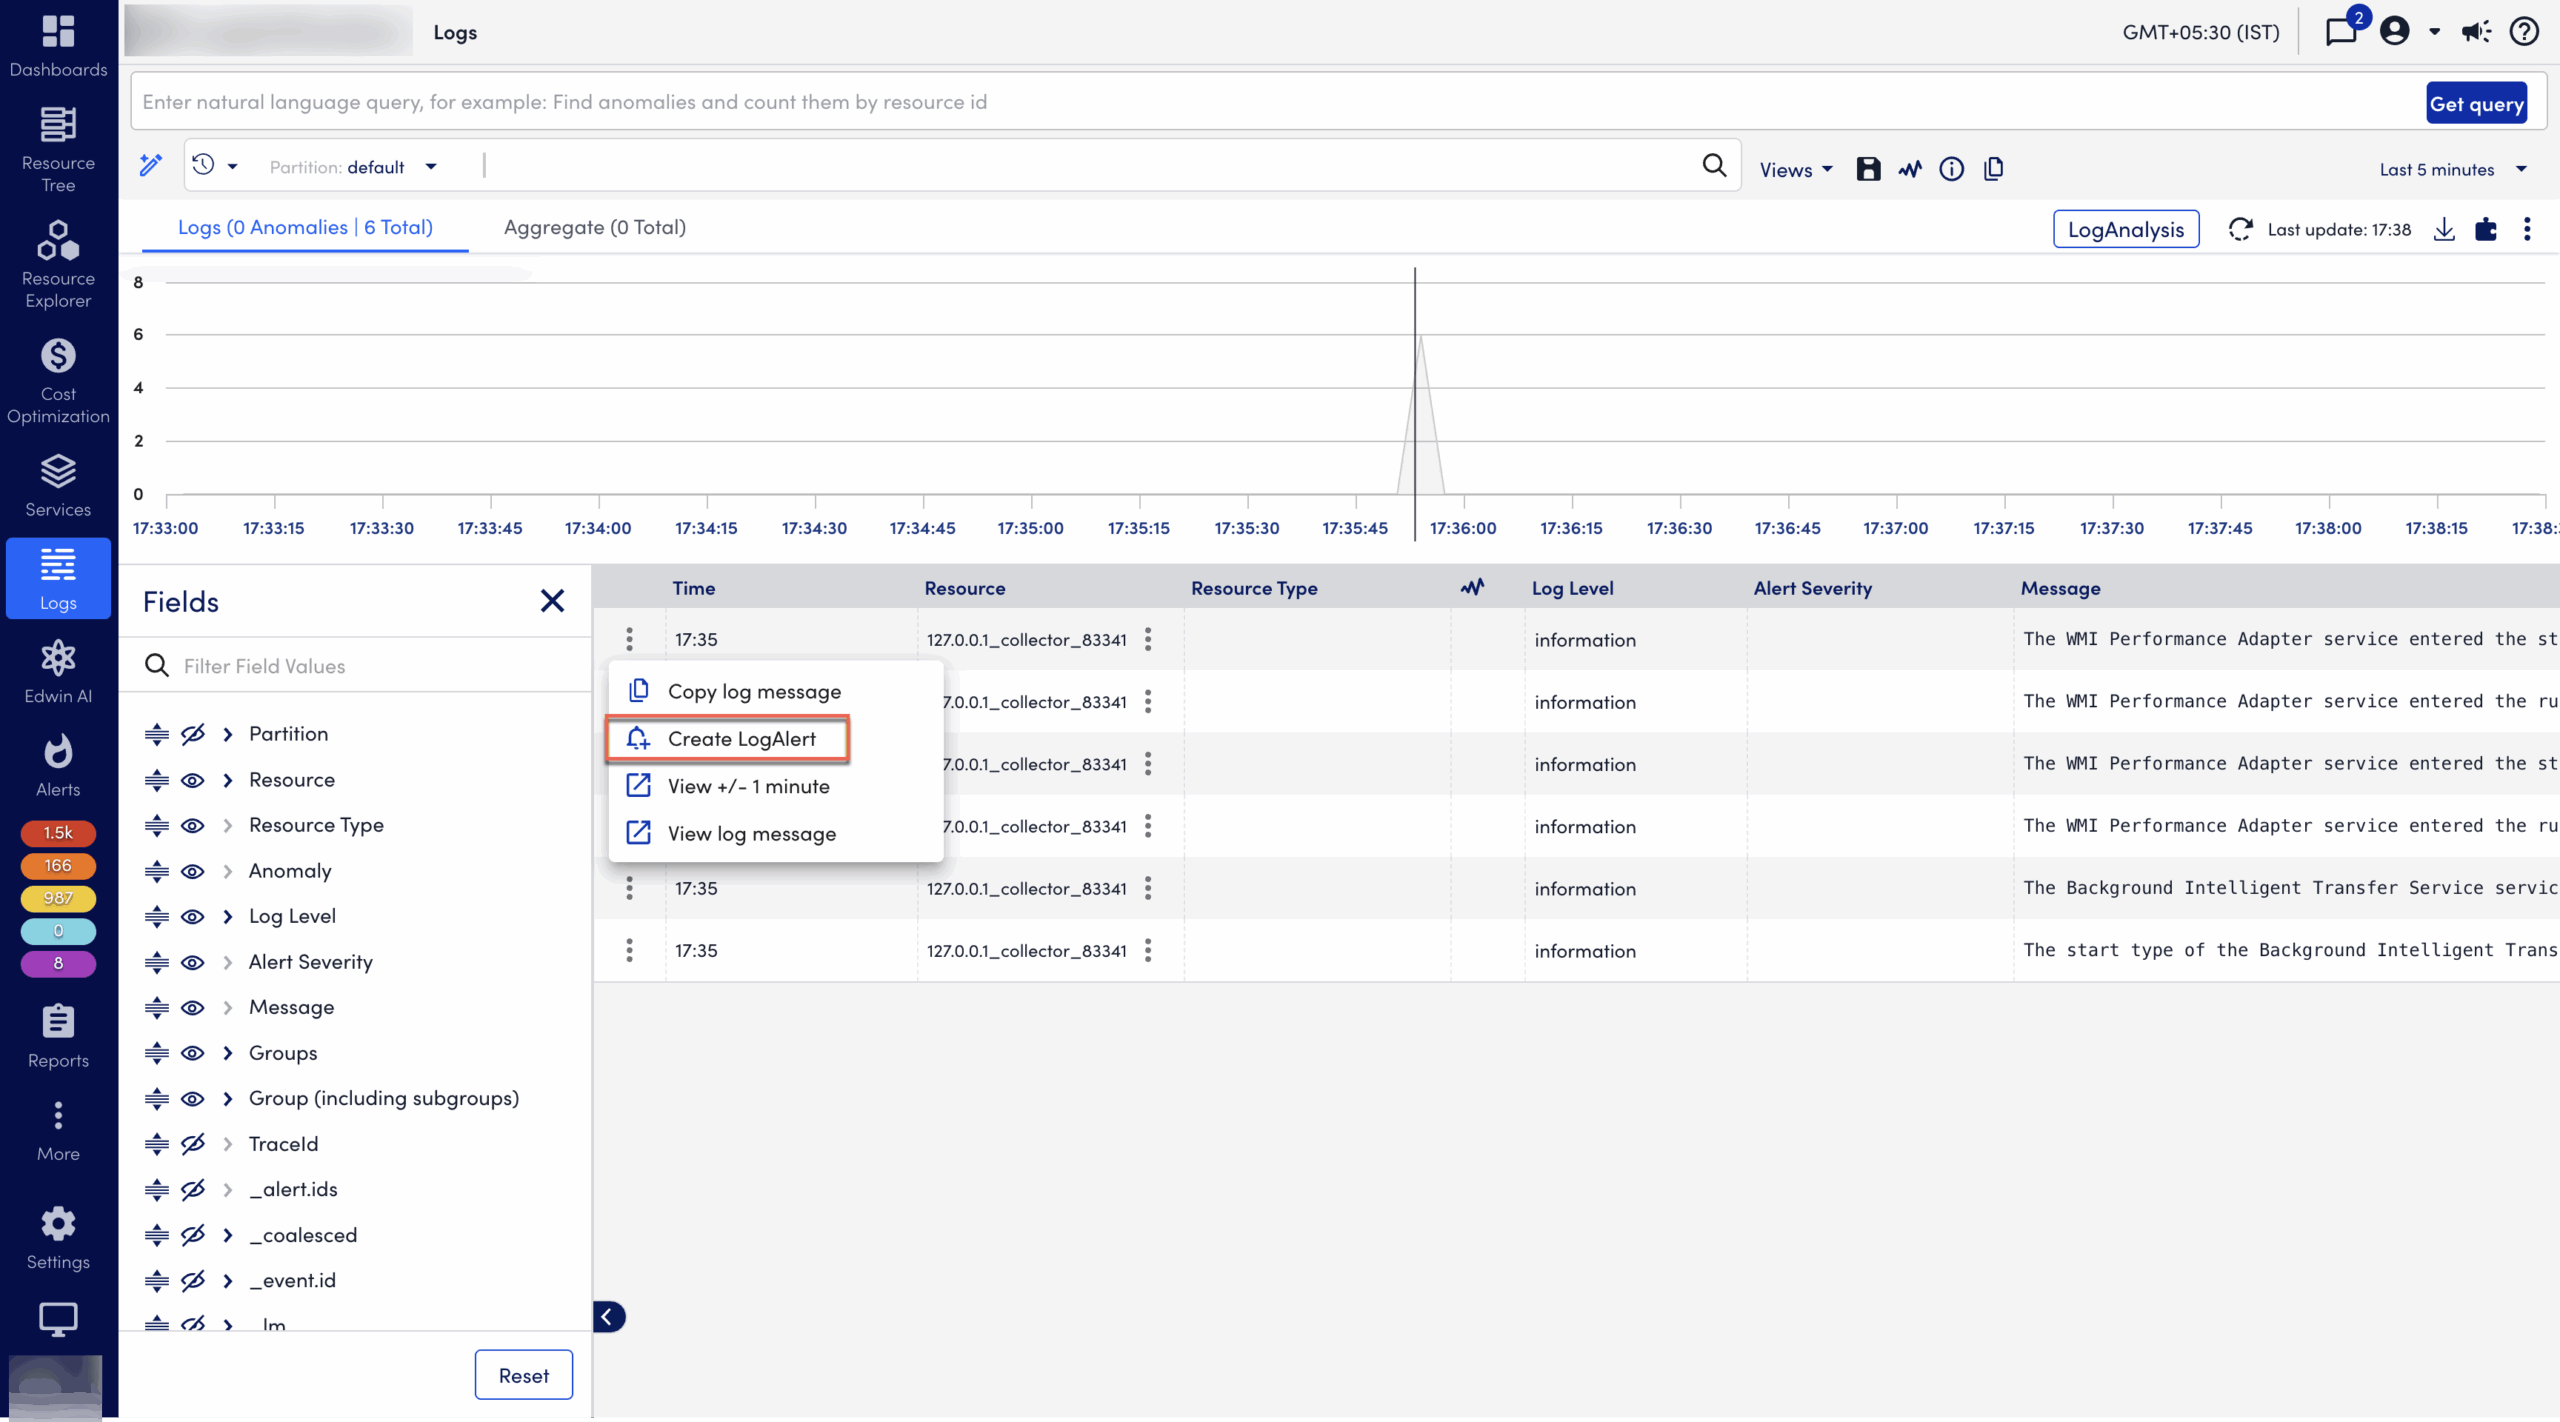Select the AI query wand icon
Screen dimensions: 2560x1422
tap(150, 165)
